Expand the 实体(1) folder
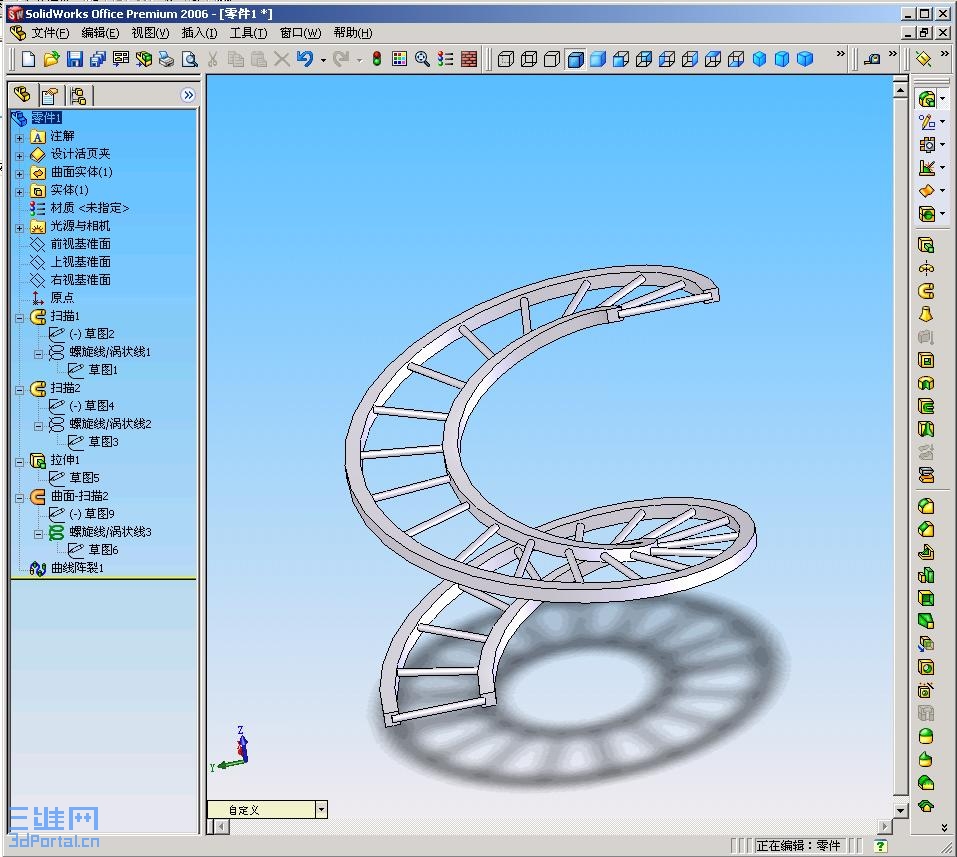957x857 pixels. pyautogui.click(x=20, y=192)
